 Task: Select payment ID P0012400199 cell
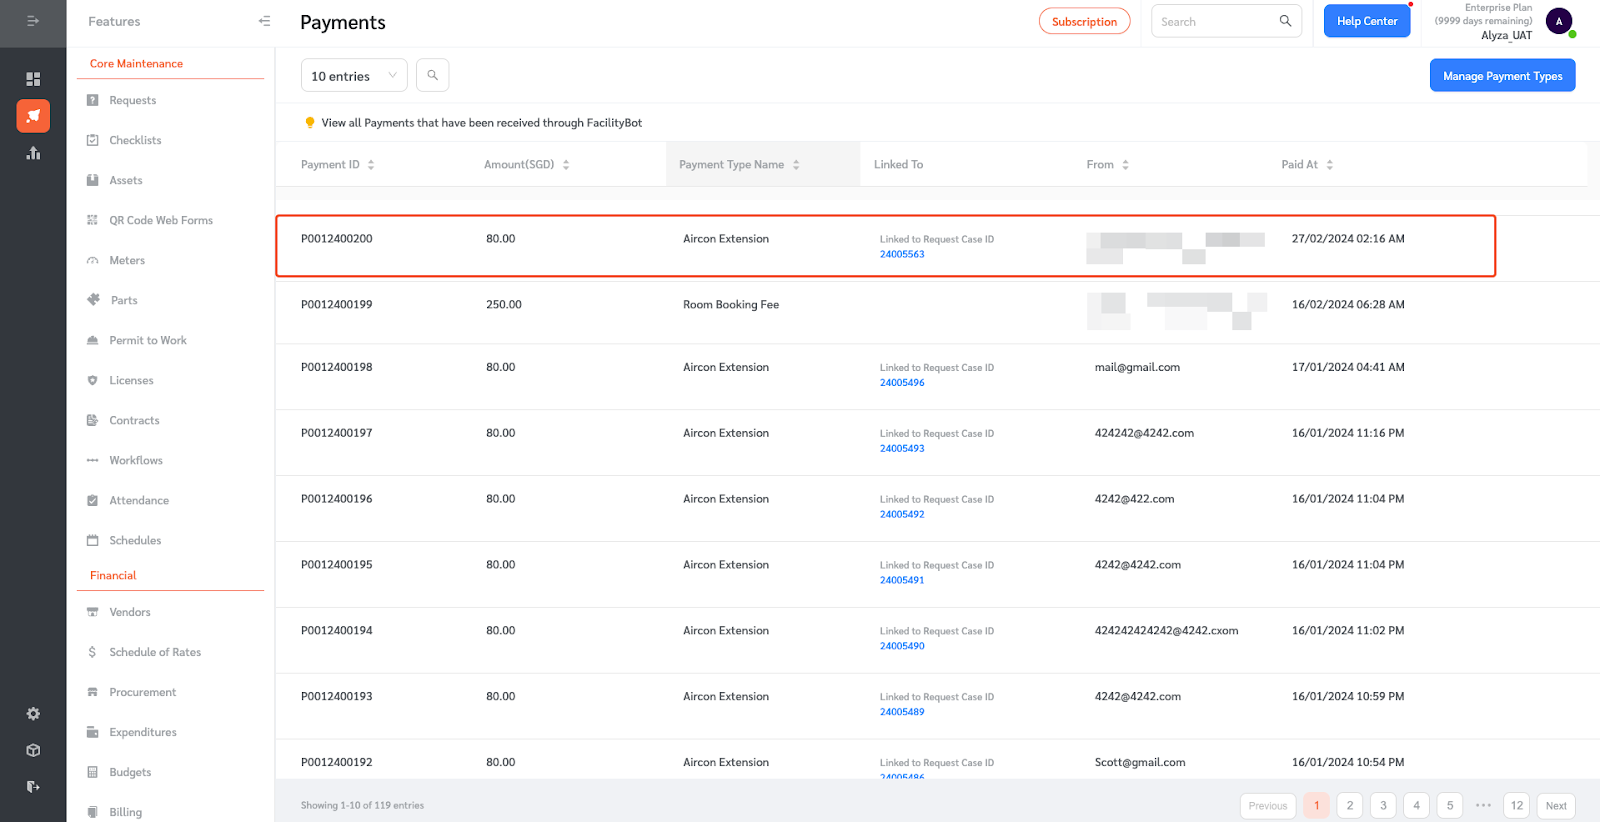(x=337, y=304)
